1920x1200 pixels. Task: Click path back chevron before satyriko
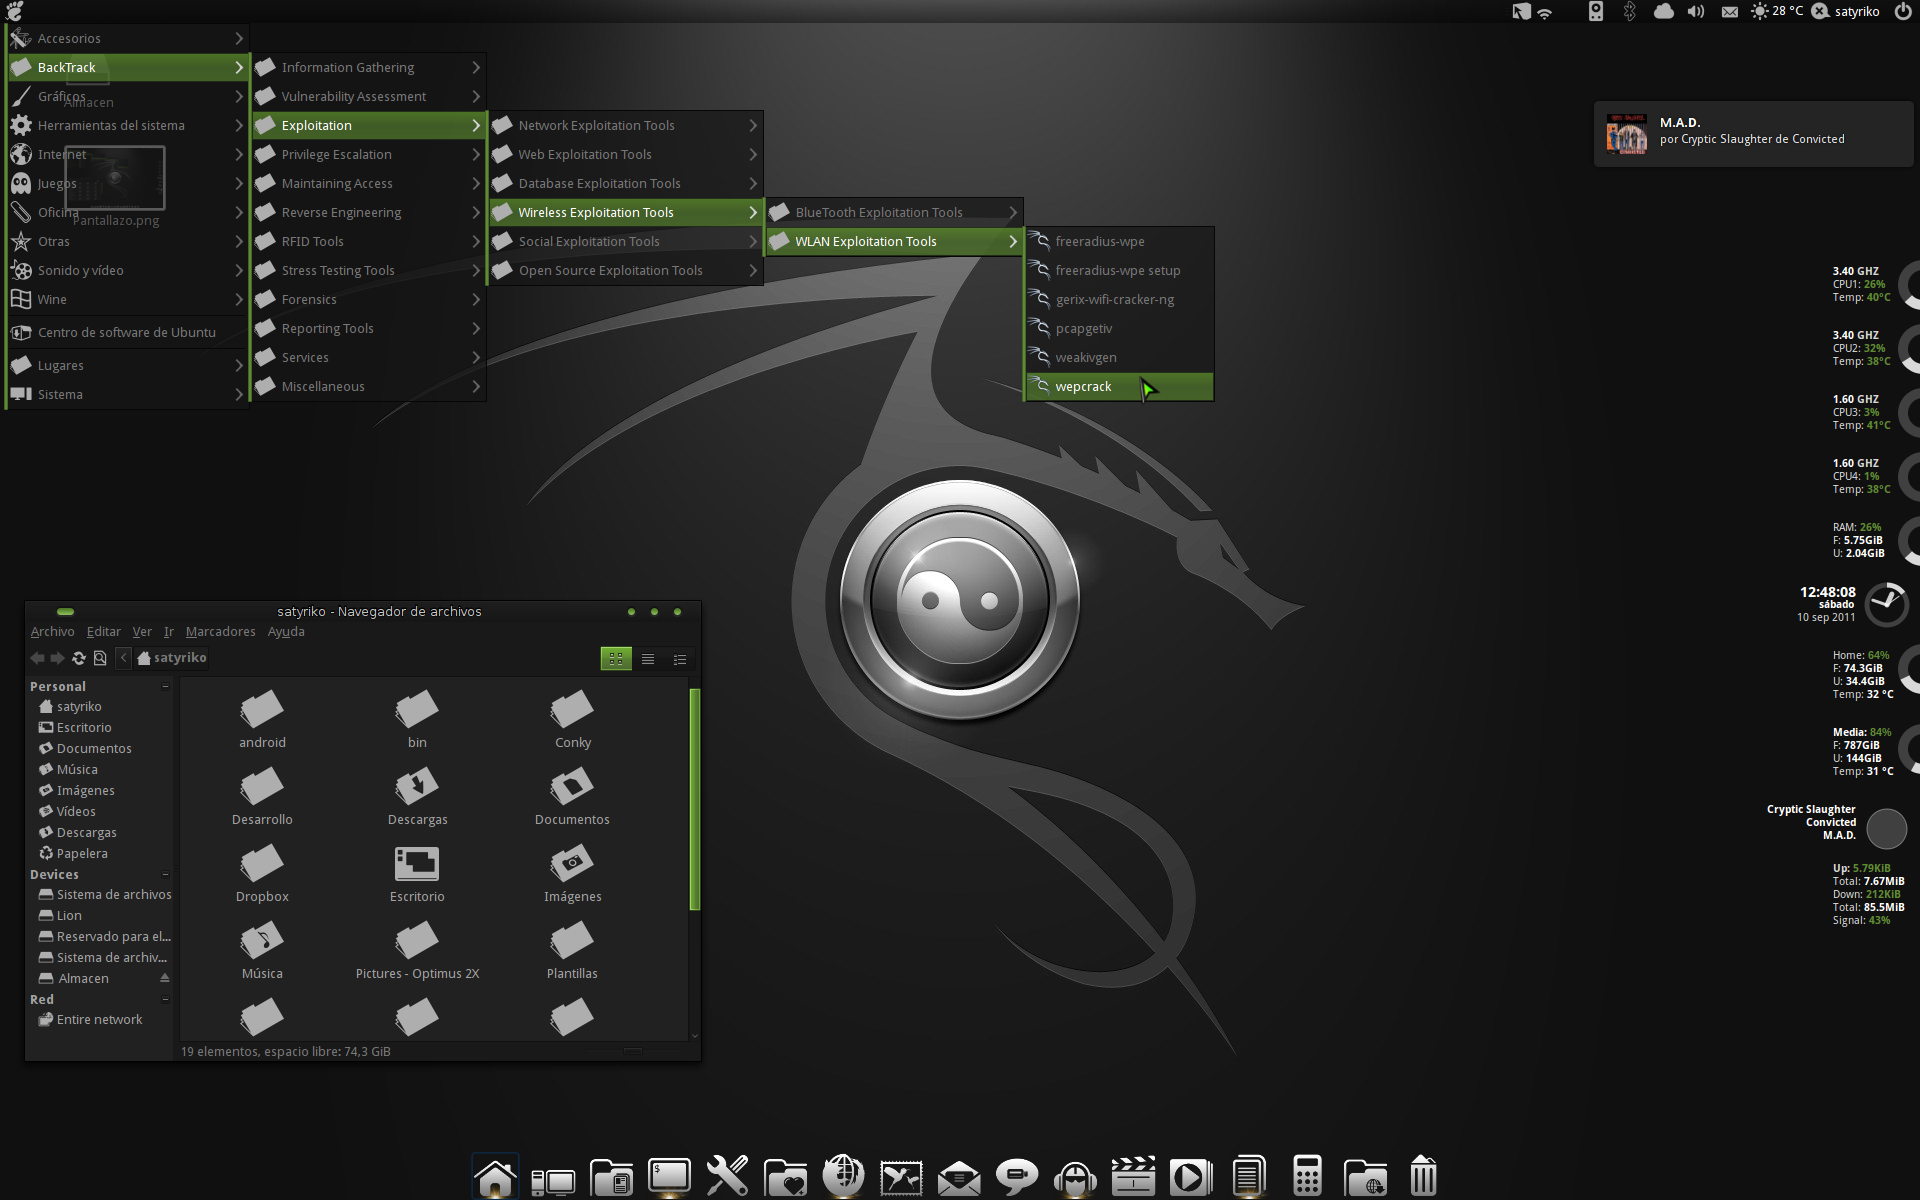click(123, 658)
